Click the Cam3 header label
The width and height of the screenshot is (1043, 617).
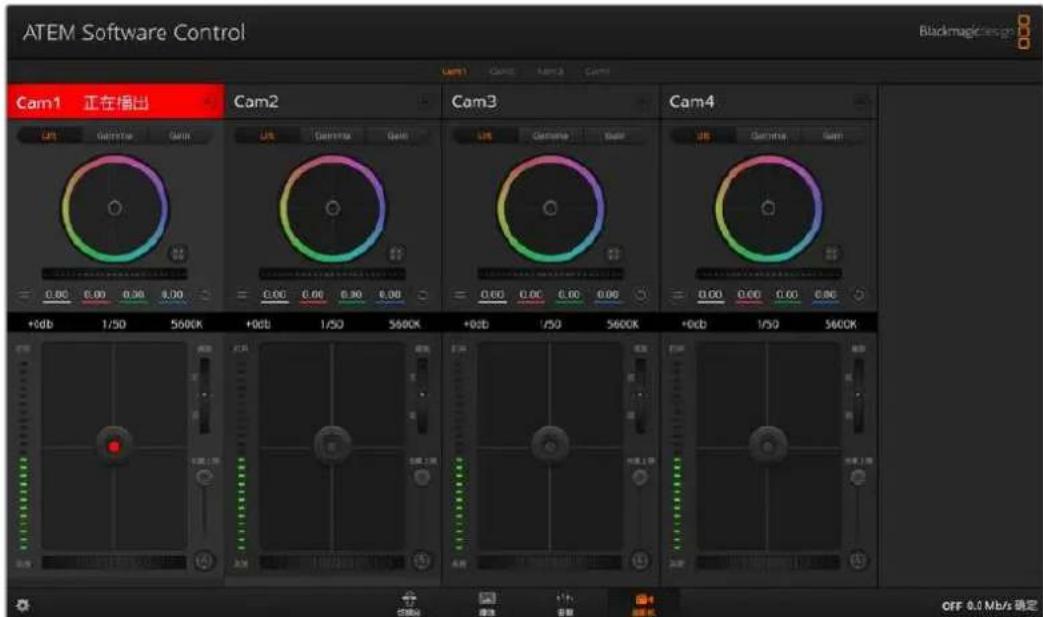(474, 102)
